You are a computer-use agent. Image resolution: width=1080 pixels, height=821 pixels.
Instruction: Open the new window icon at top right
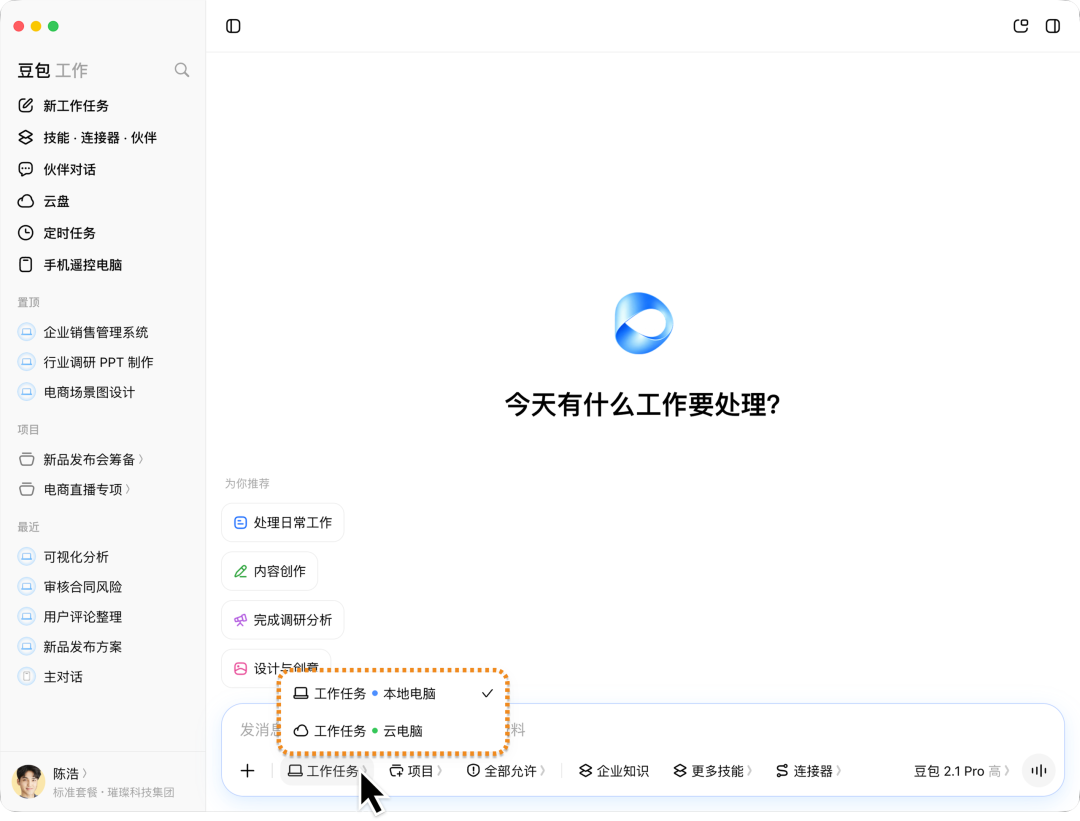point(1021,26)
